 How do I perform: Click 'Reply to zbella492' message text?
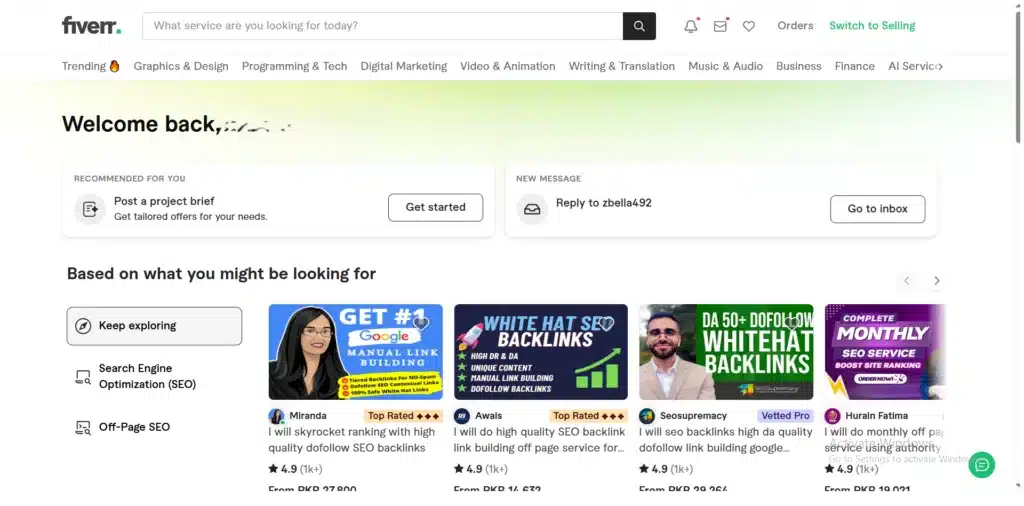[603, 203]
